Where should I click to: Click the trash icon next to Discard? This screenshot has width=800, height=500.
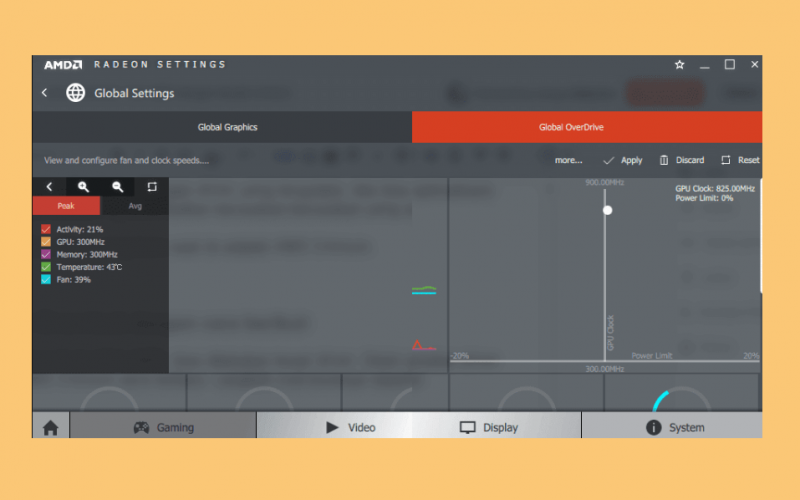(x=664, y=160)
